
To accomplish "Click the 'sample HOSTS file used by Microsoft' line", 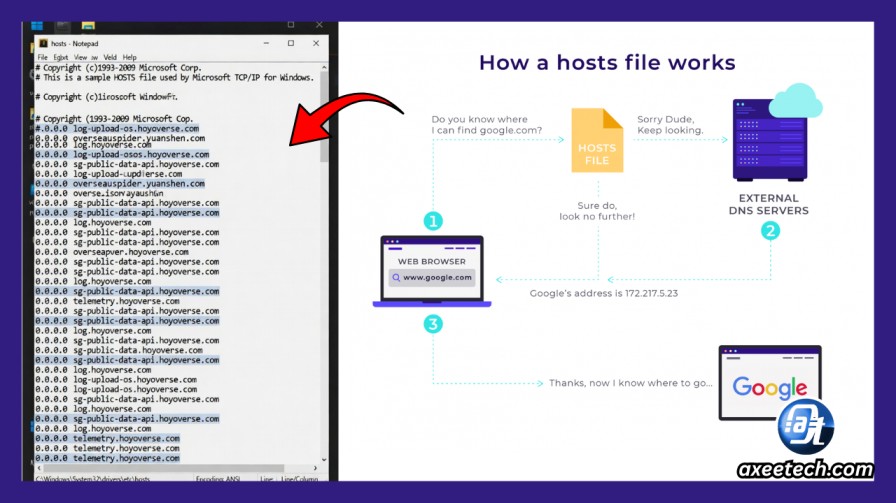I will 175,77.
